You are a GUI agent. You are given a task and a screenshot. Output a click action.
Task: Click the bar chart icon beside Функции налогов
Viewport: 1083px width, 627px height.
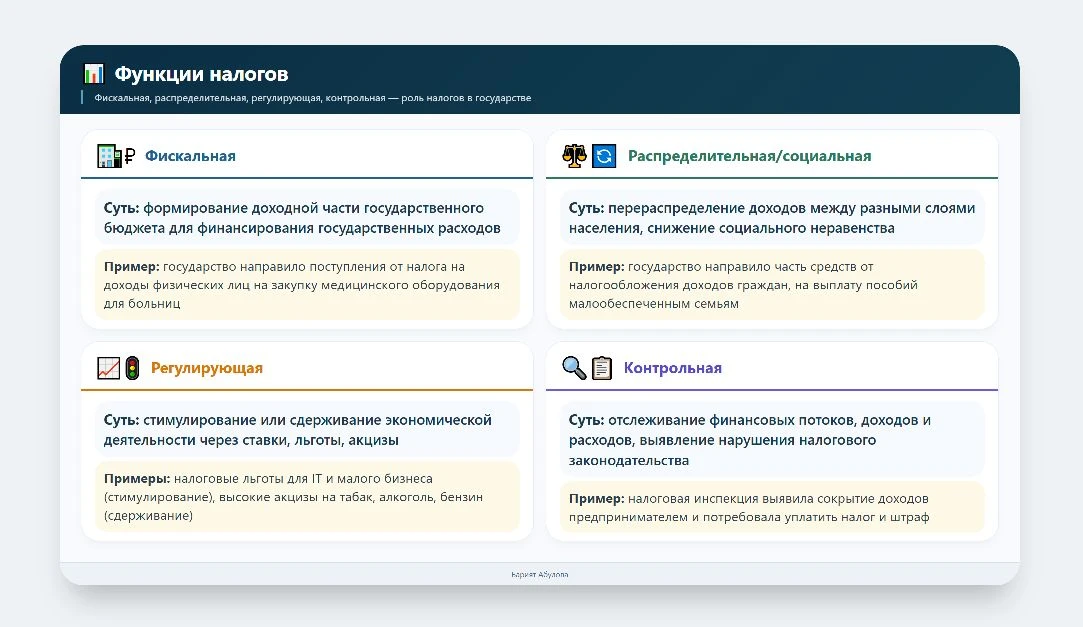pyautogui.click(x=93, y=73)
